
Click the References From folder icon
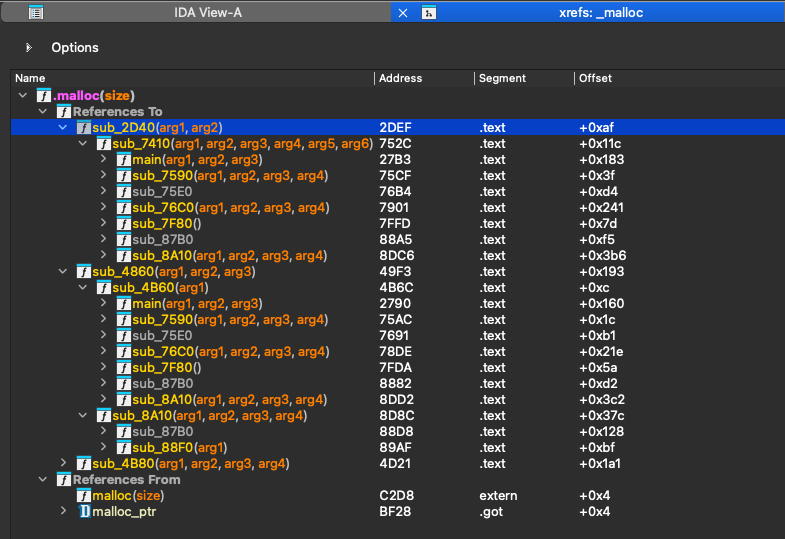tap(64, 480)
